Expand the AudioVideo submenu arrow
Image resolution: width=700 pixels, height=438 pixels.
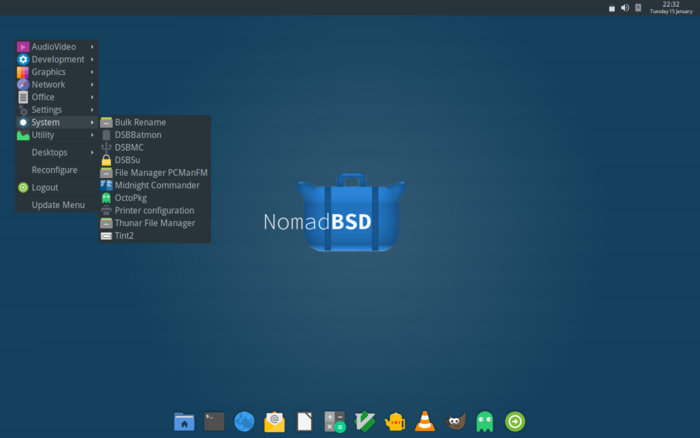(x=92, y=47)
